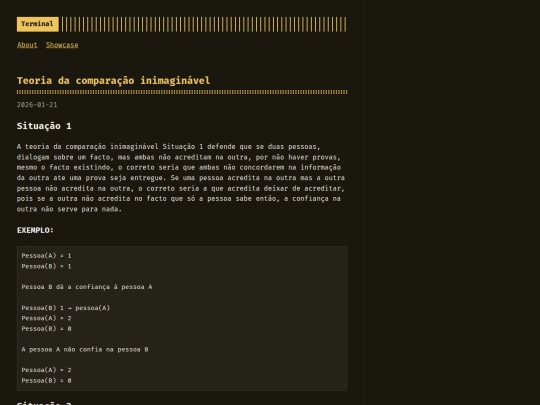Viewport: 540px width, 405px height.
Task: Click the 'EXEMPLO:' label
Action: [x=35, y=230]
